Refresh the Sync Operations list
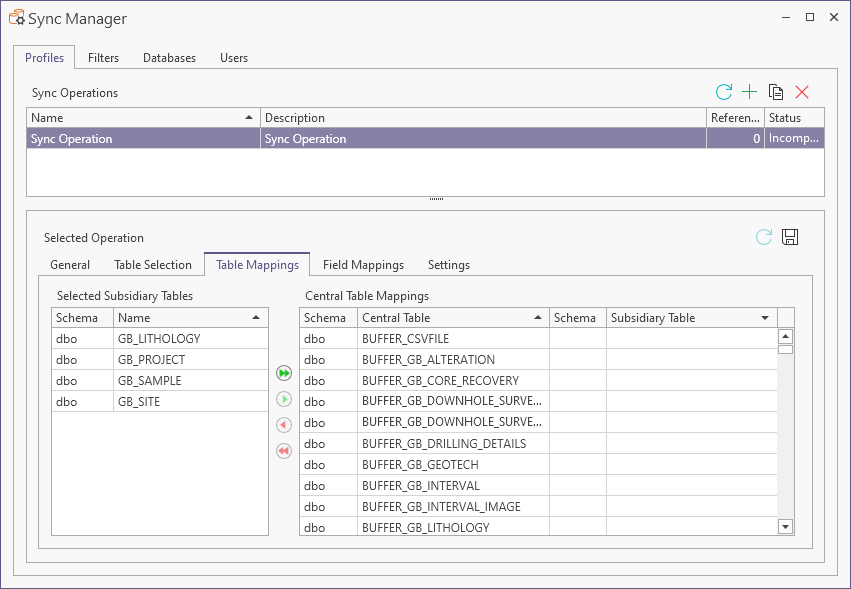Viewport: 851px width, 589px height. click(724, 92)
